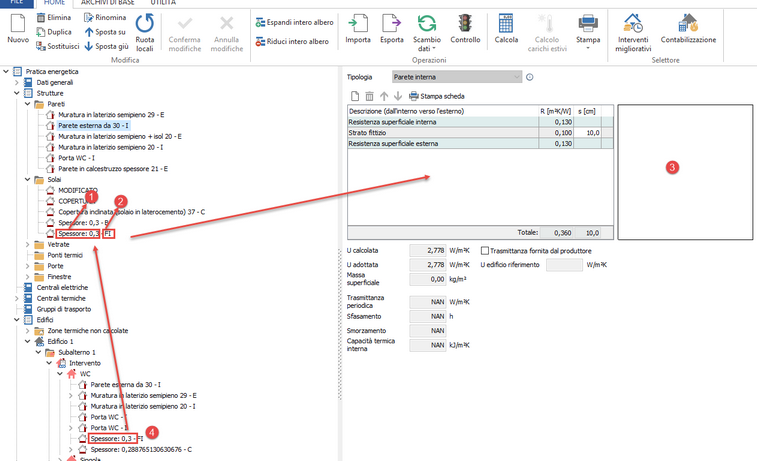This screenshot has height=461, width=757.
Task: Toggle Trasmittanza fornita dal produttore checkbox
Action: coord(485,251)
